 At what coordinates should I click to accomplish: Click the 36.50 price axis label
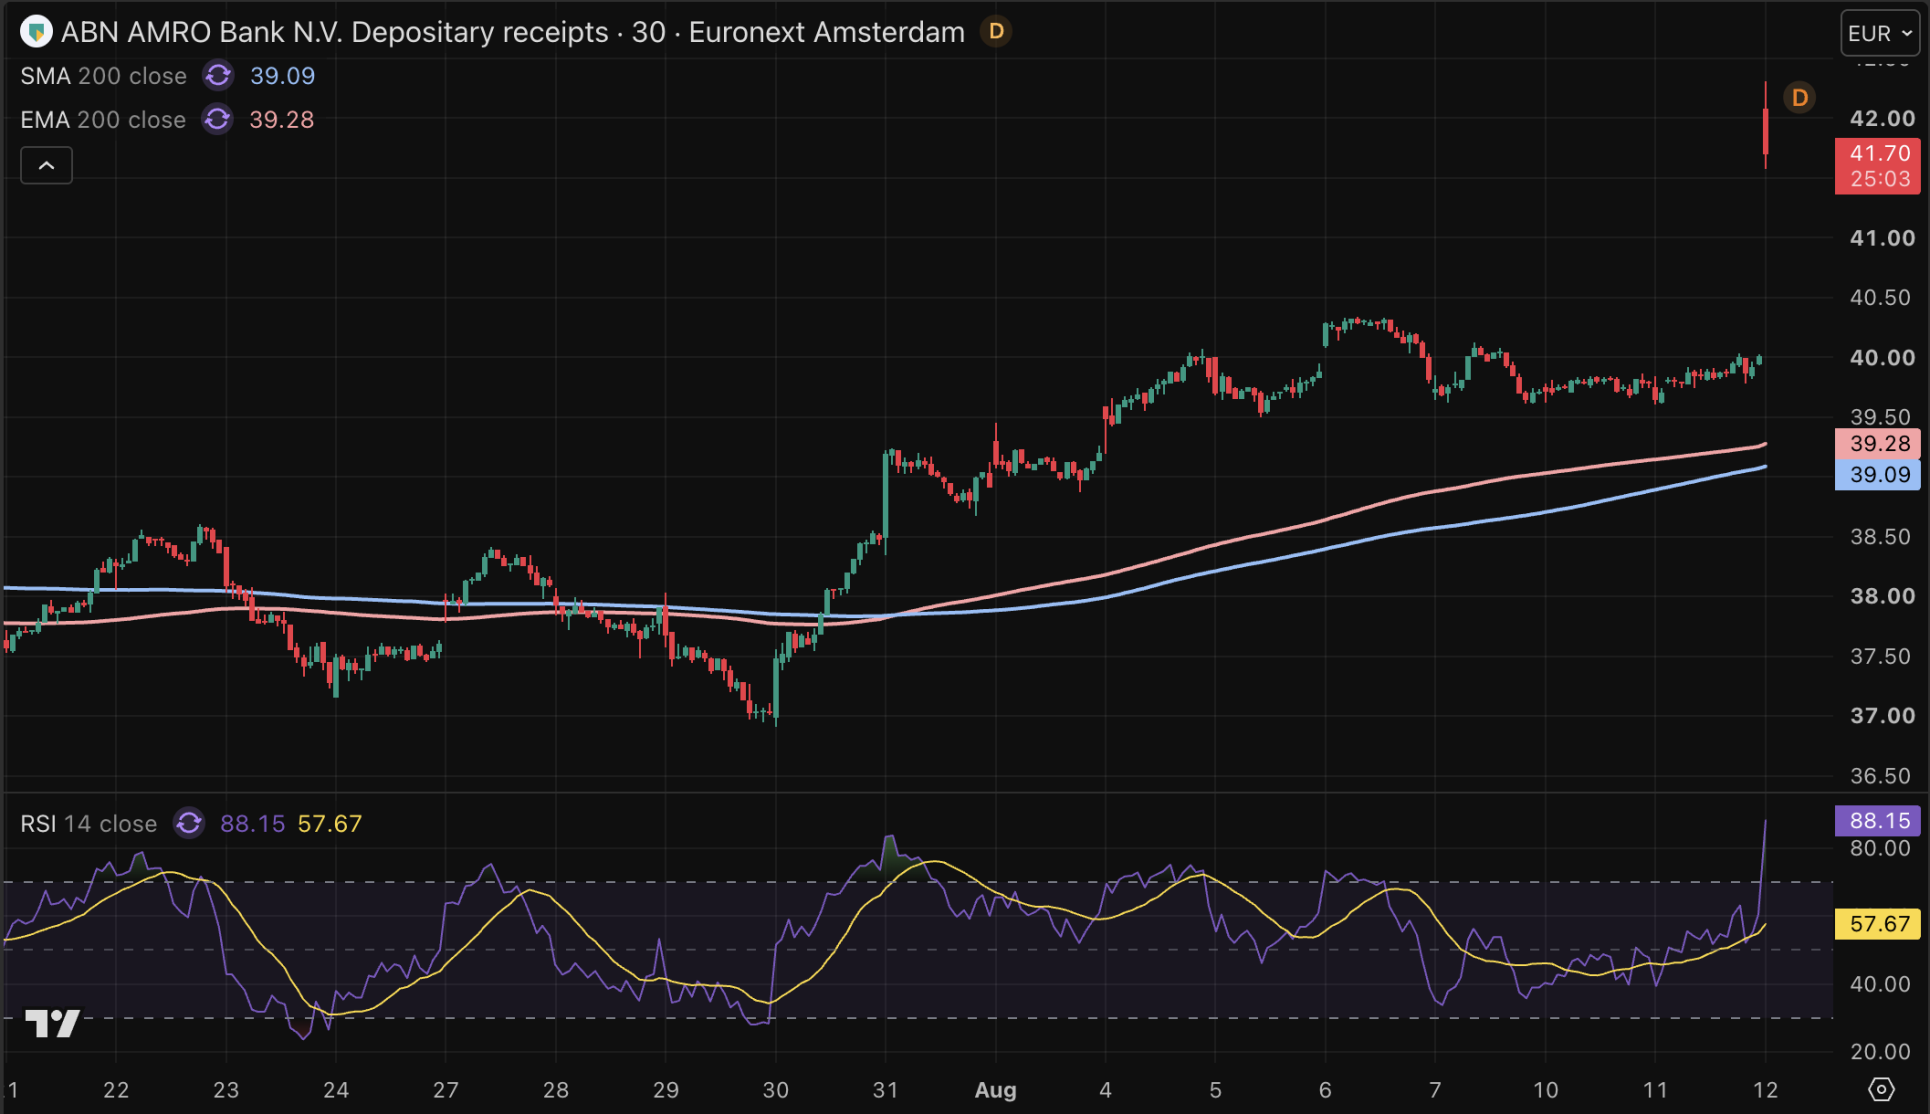pyautogui.click(x=1880, y=776)
